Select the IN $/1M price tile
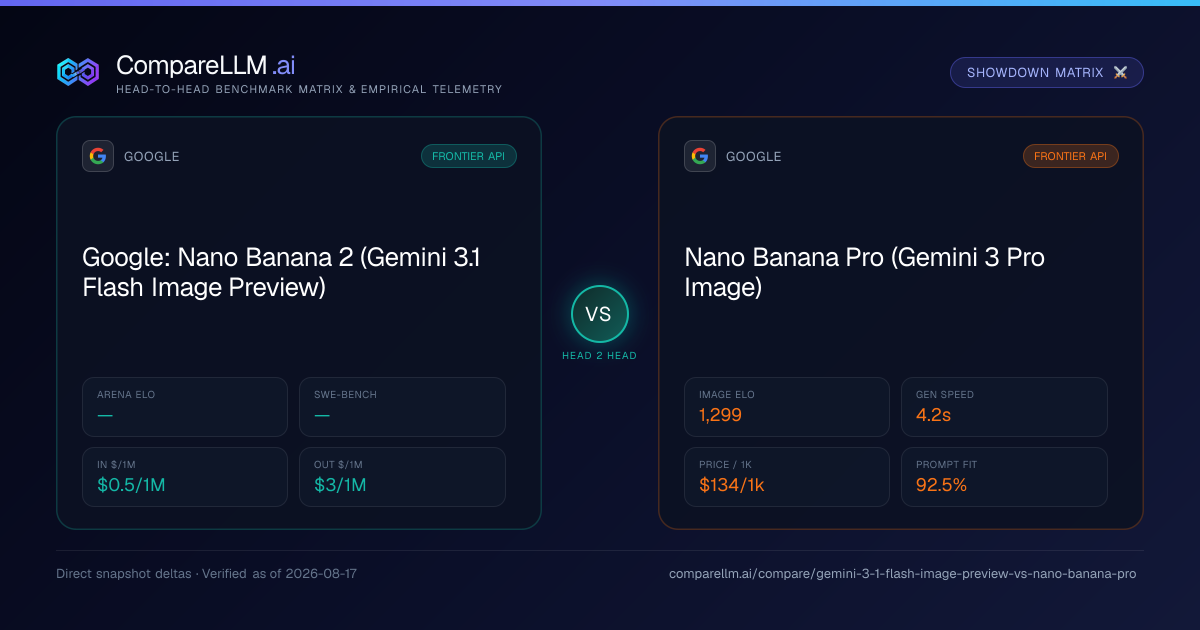 (x=185, y=477)
